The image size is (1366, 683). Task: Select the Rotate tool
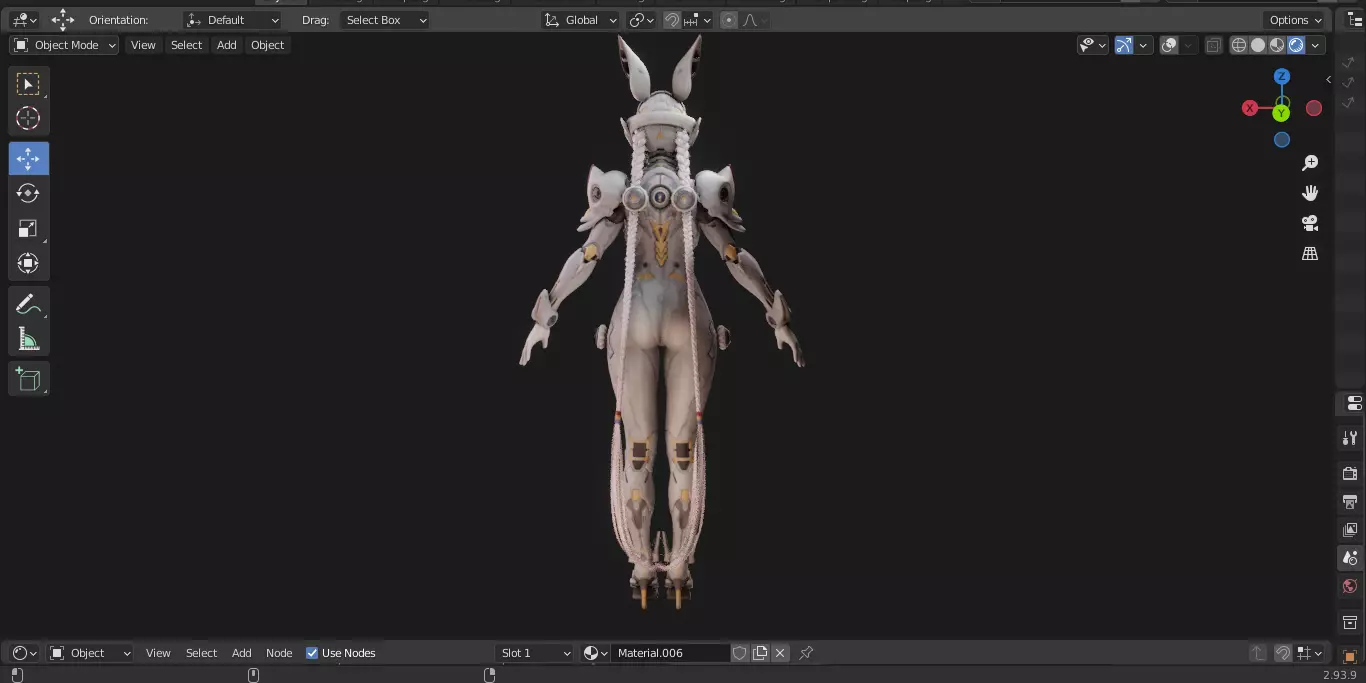point(28,193)
